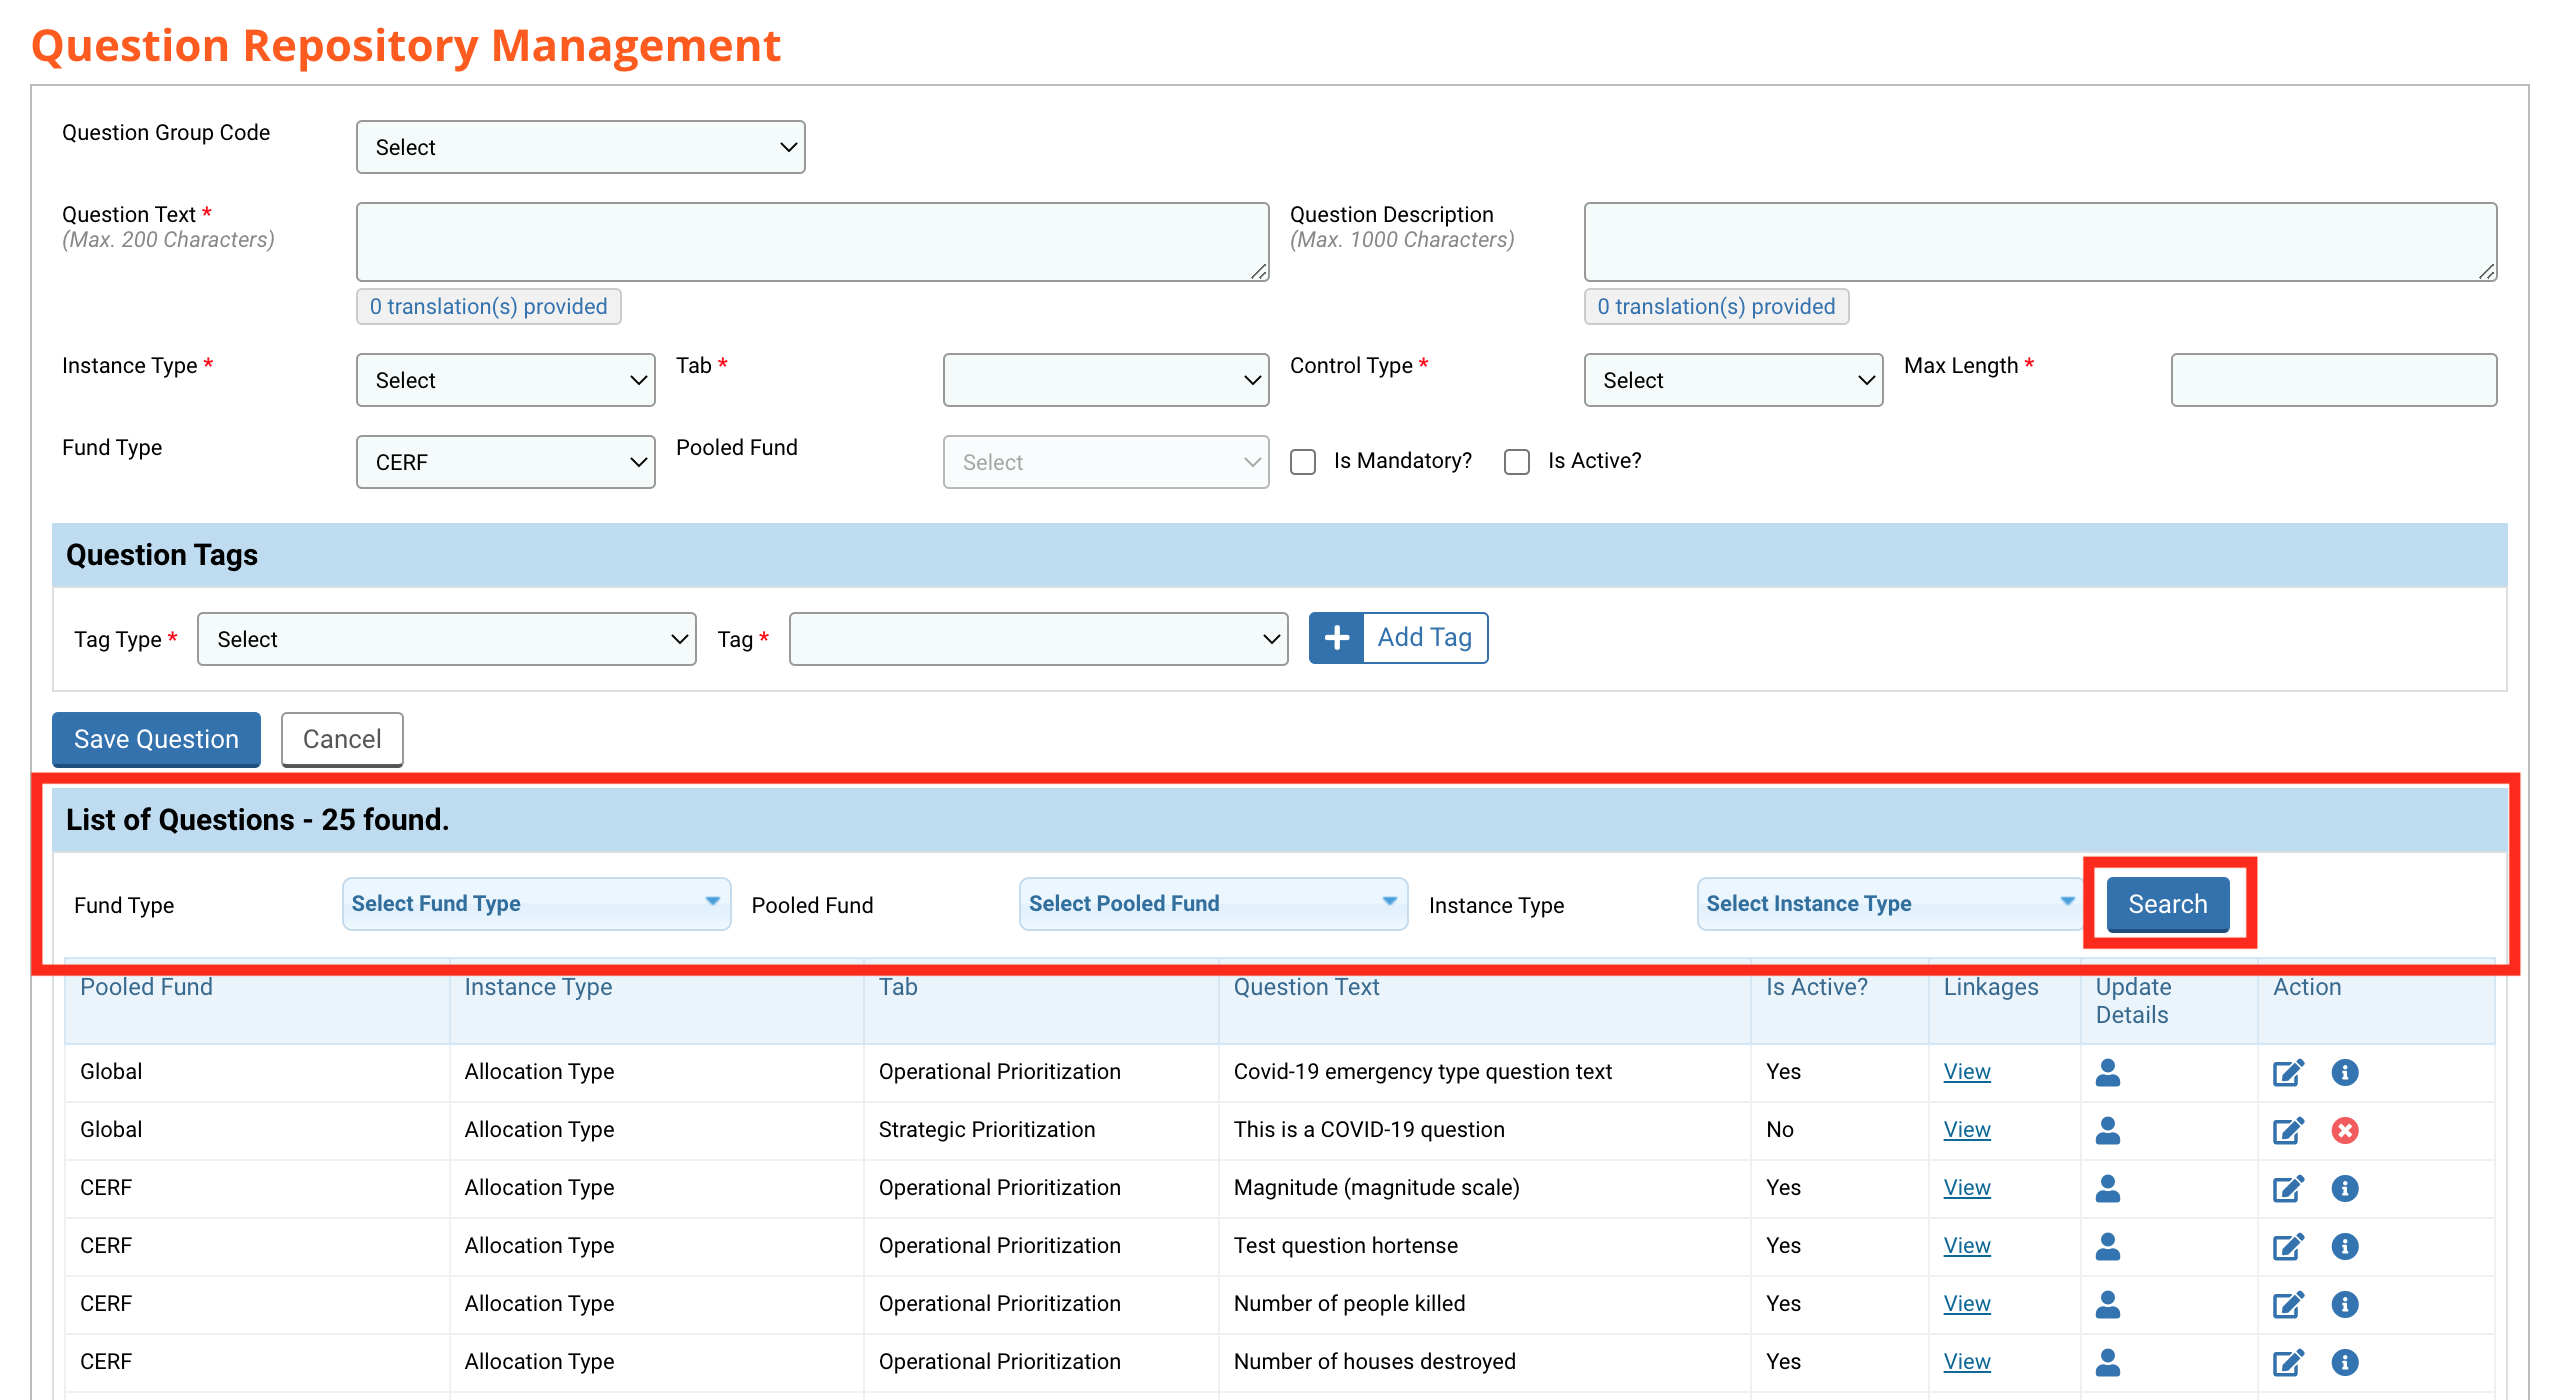
Task: Tick the Is Active? checkbox
Action: (x=1517, y=462)
